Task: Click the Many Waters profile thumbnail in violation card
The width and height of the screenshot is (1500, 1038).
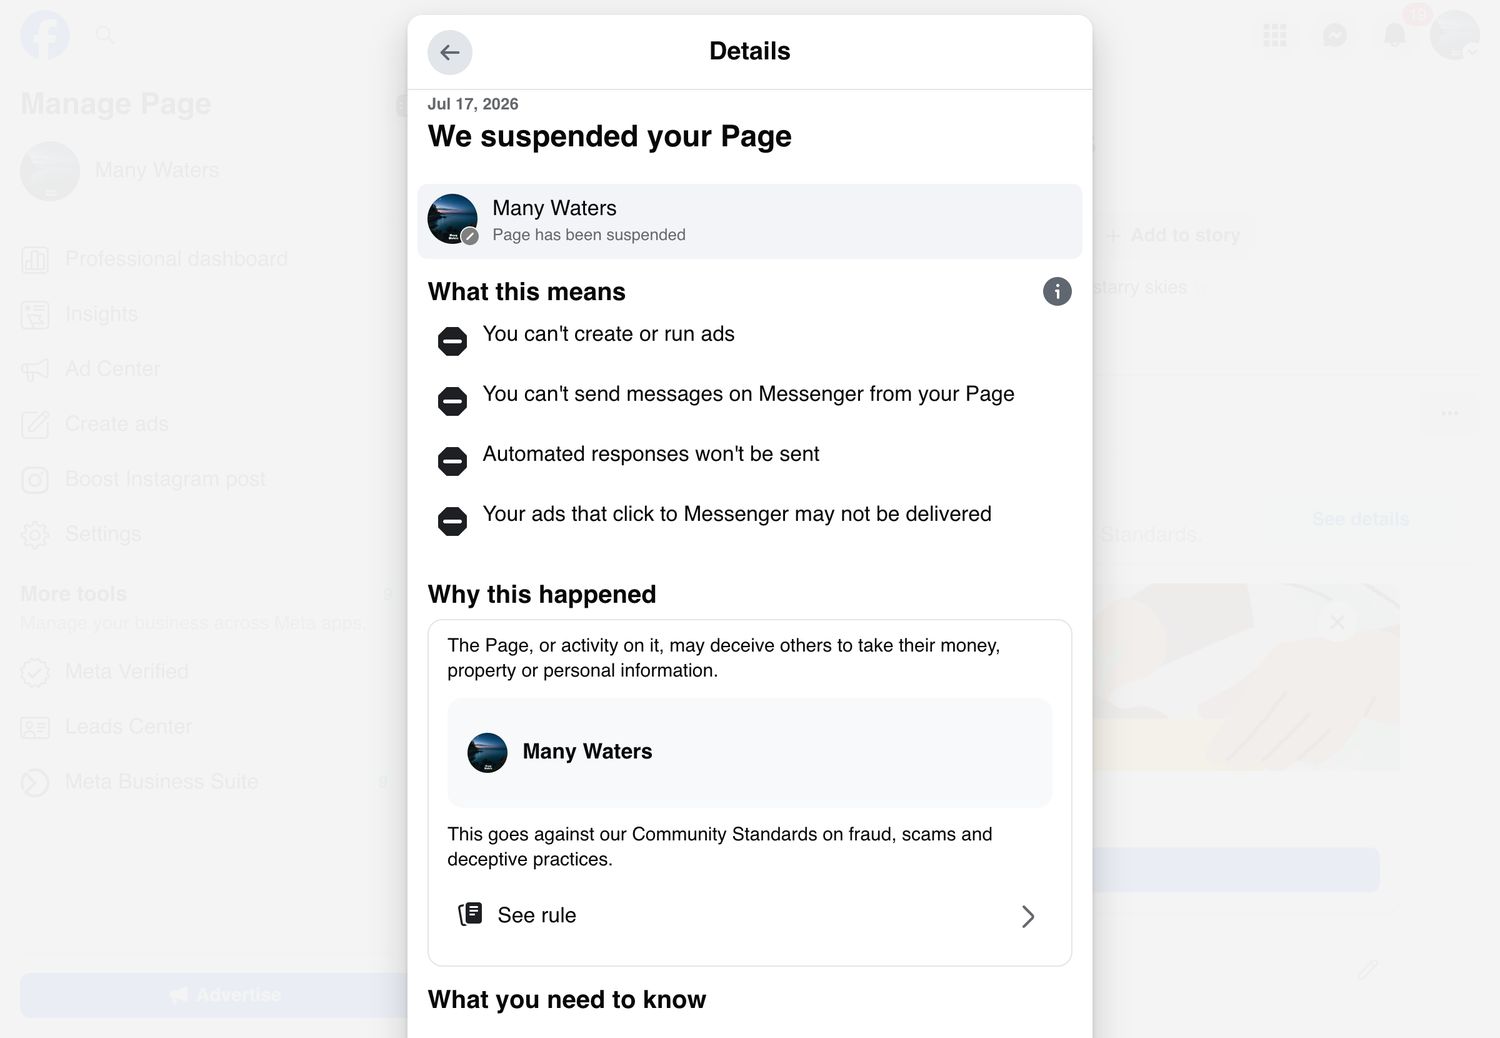Action: tap(488, 752)
